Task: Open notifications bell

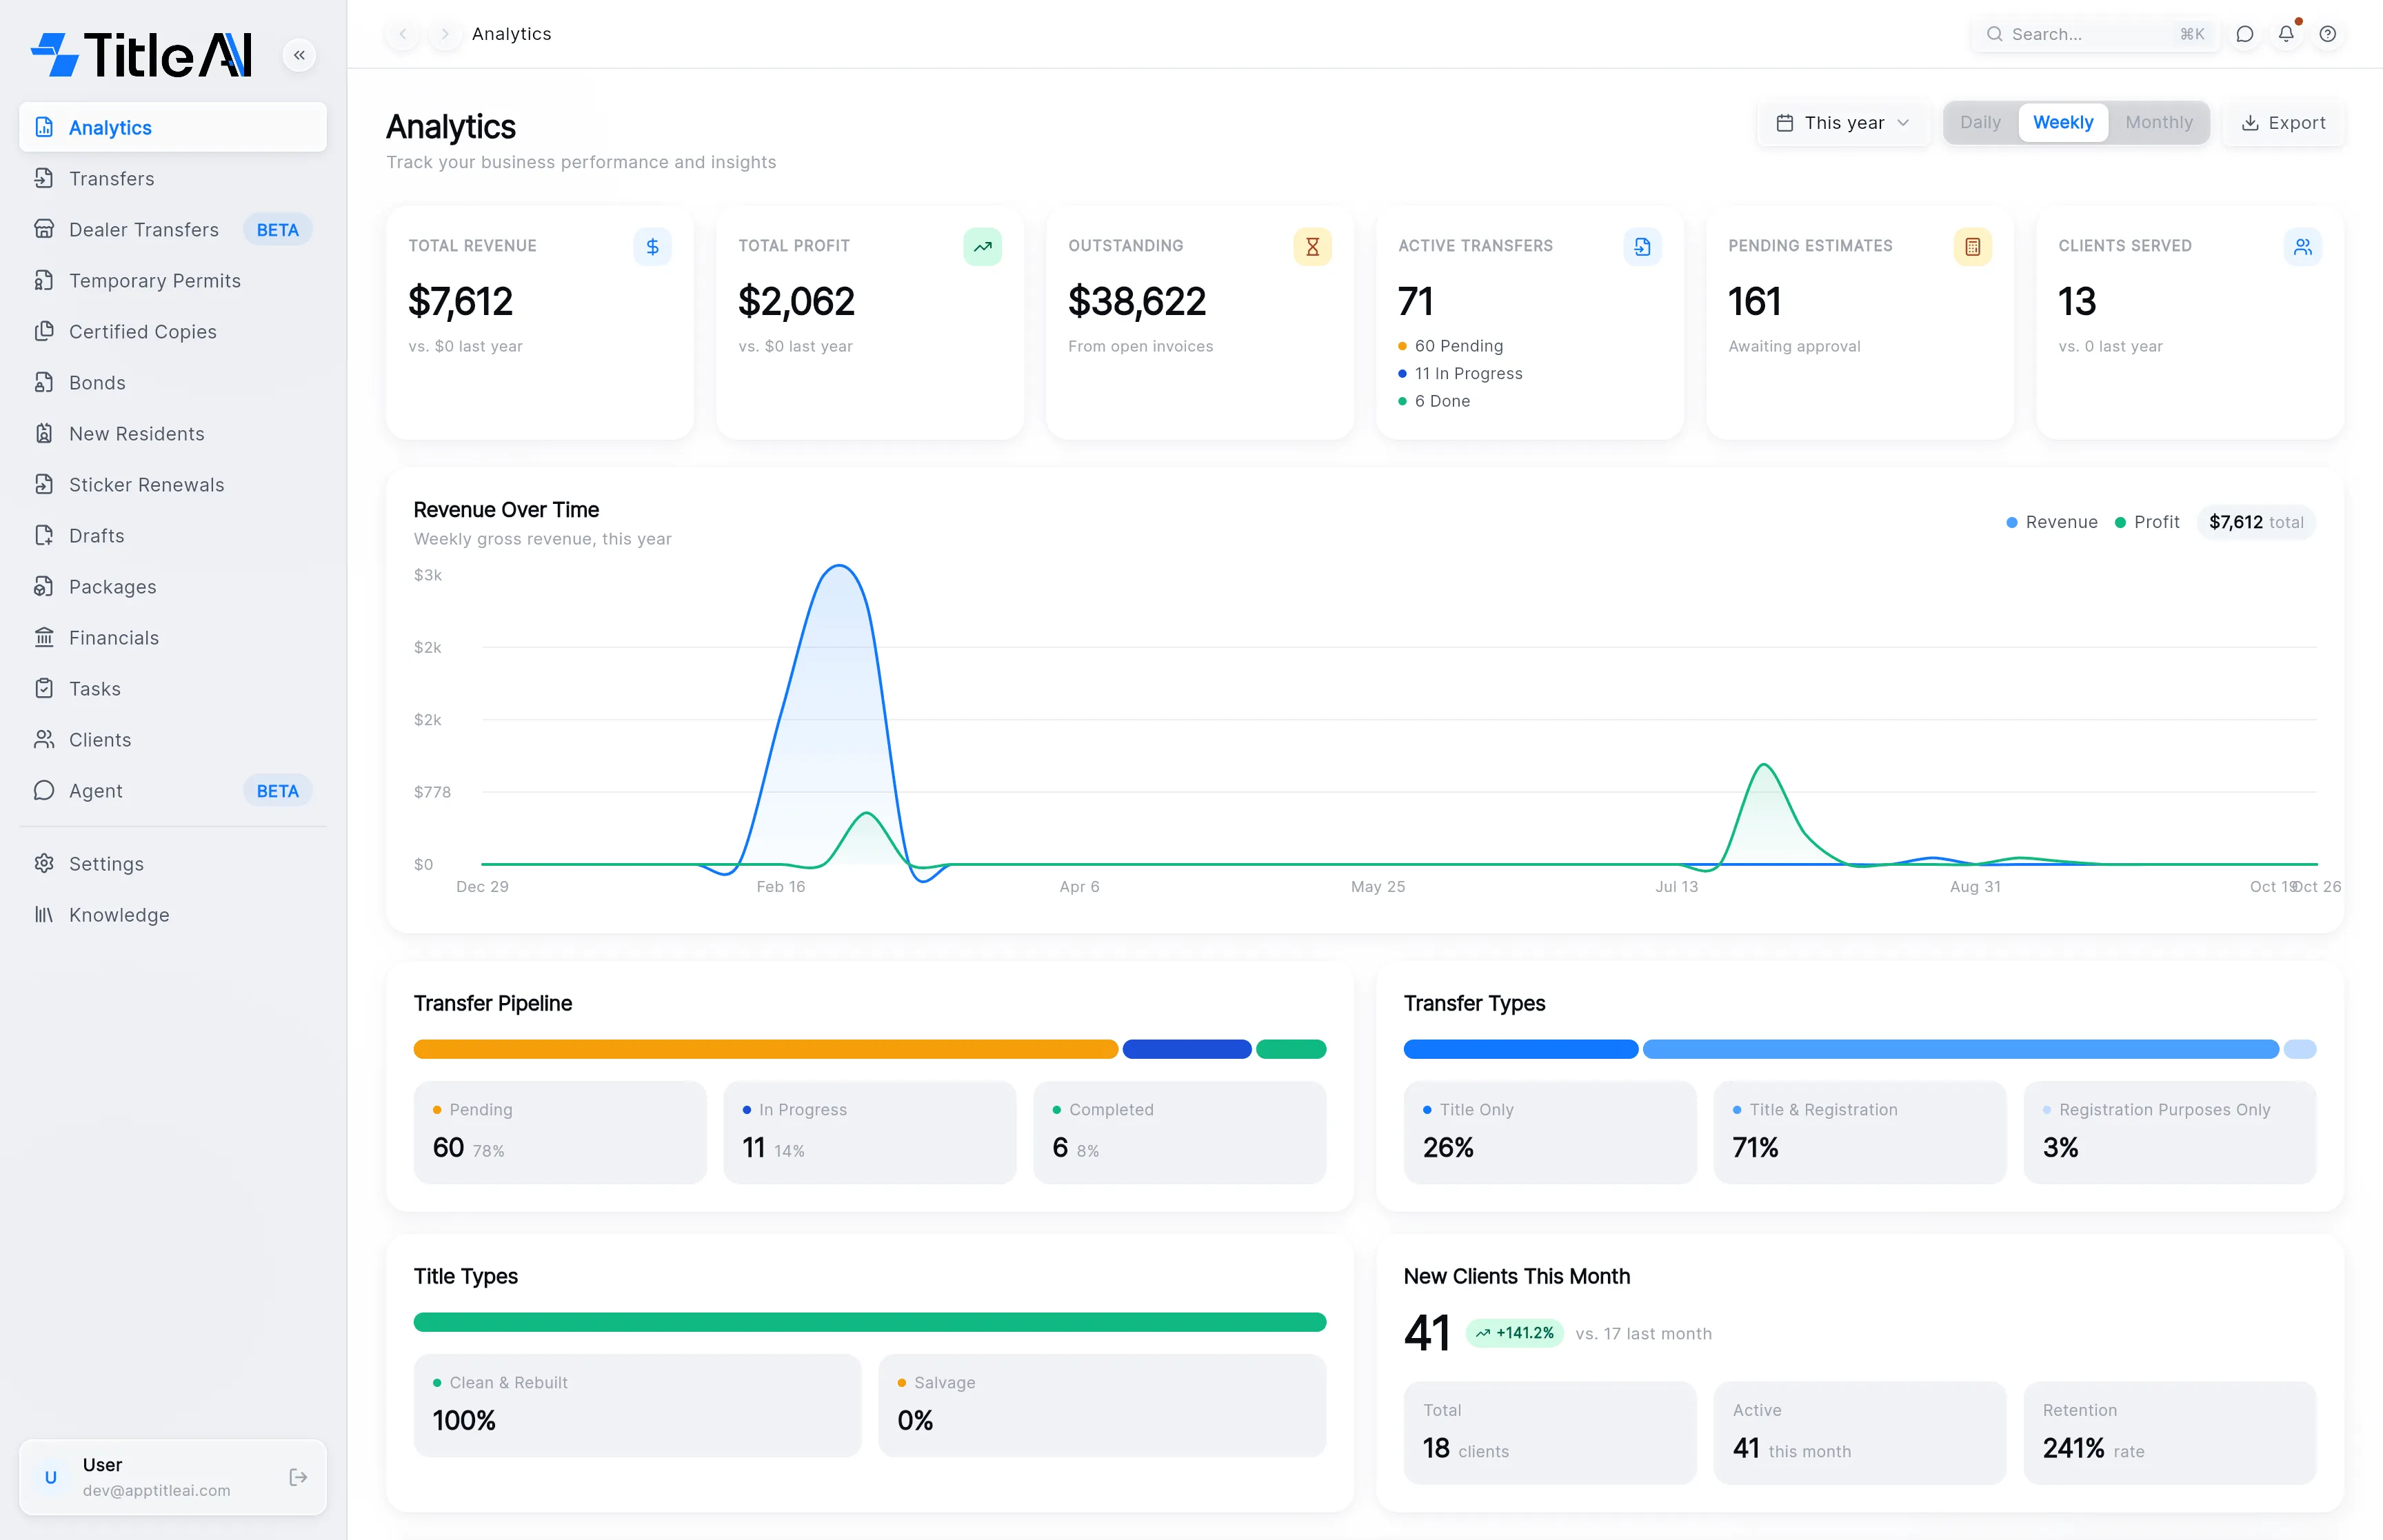Action: [2286, 34]
